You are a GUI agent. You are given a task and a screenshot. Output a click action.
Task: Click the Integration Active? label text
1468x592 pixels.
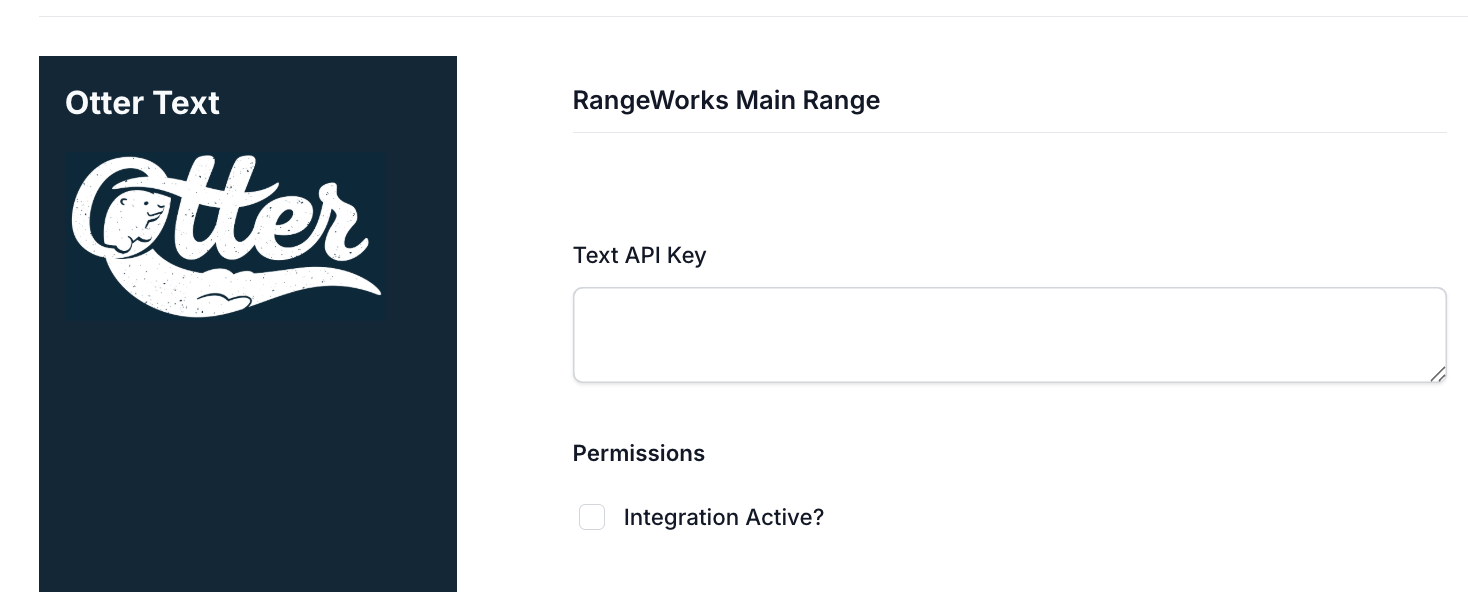coord(724,517)
